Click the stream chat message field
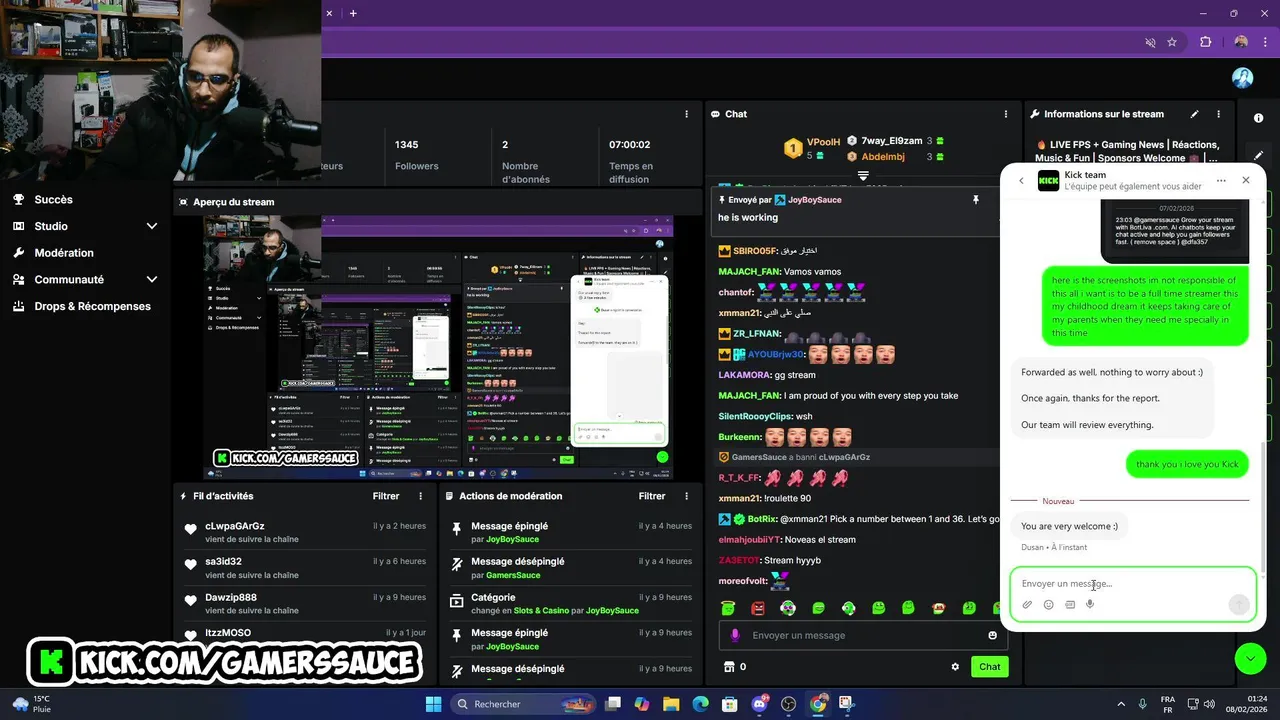This screenshot has height=720, width=1280. tap(862, 635)
